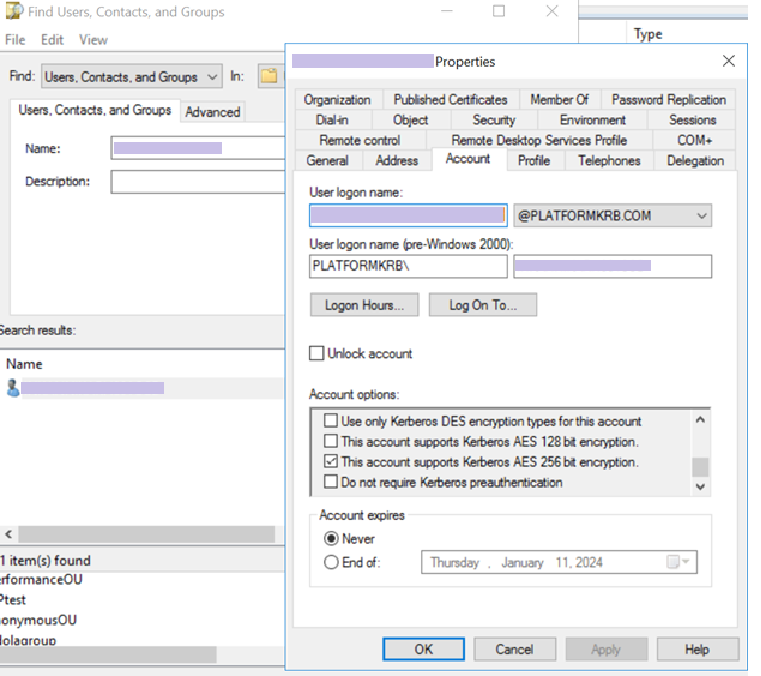This screenshot has width=761, height=676.
Task: Click the Find Users window title icon
Action: [x=14, y=11]
